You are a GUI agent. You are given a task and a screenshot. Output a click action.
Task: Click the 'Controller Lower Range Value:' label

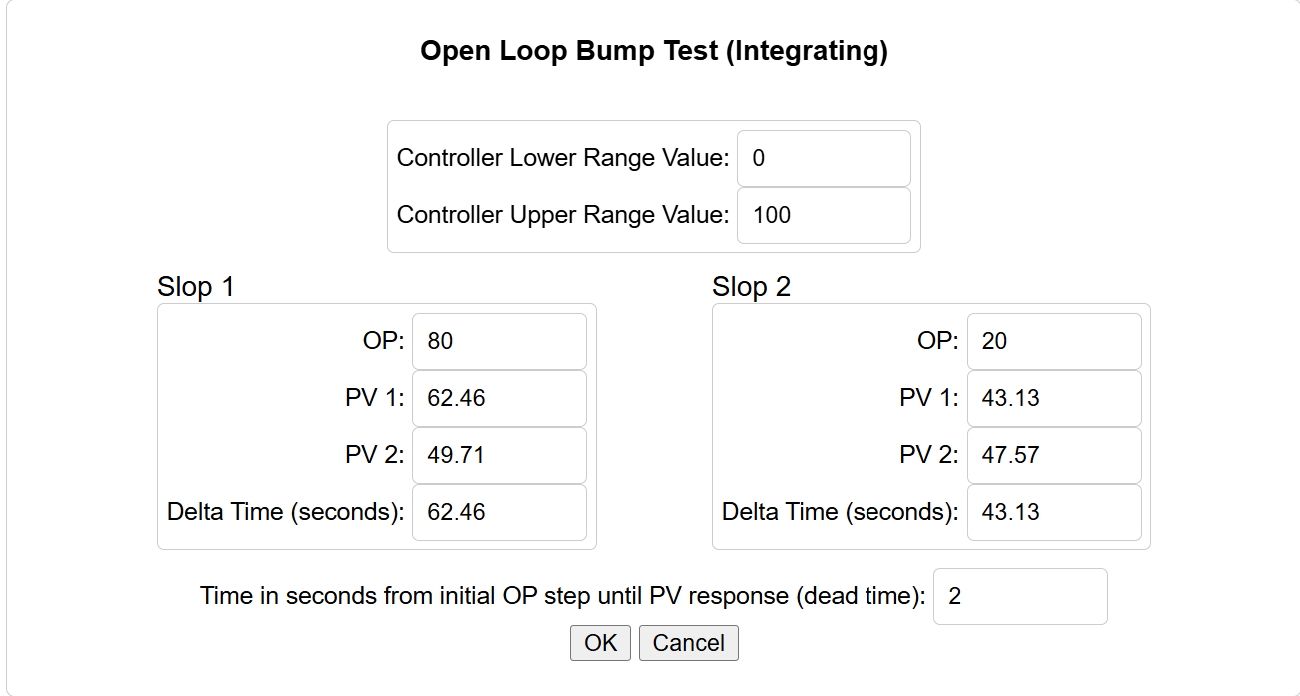(563, 158)
